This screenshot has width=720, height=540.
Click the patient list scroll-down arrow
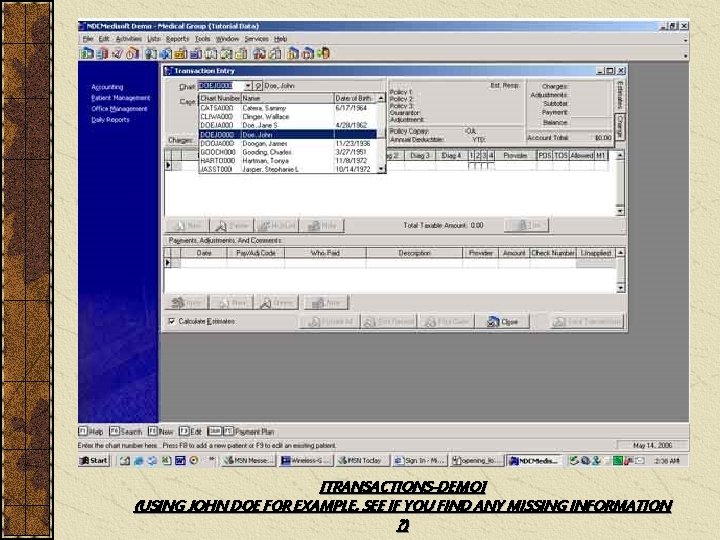coord(381,169)
